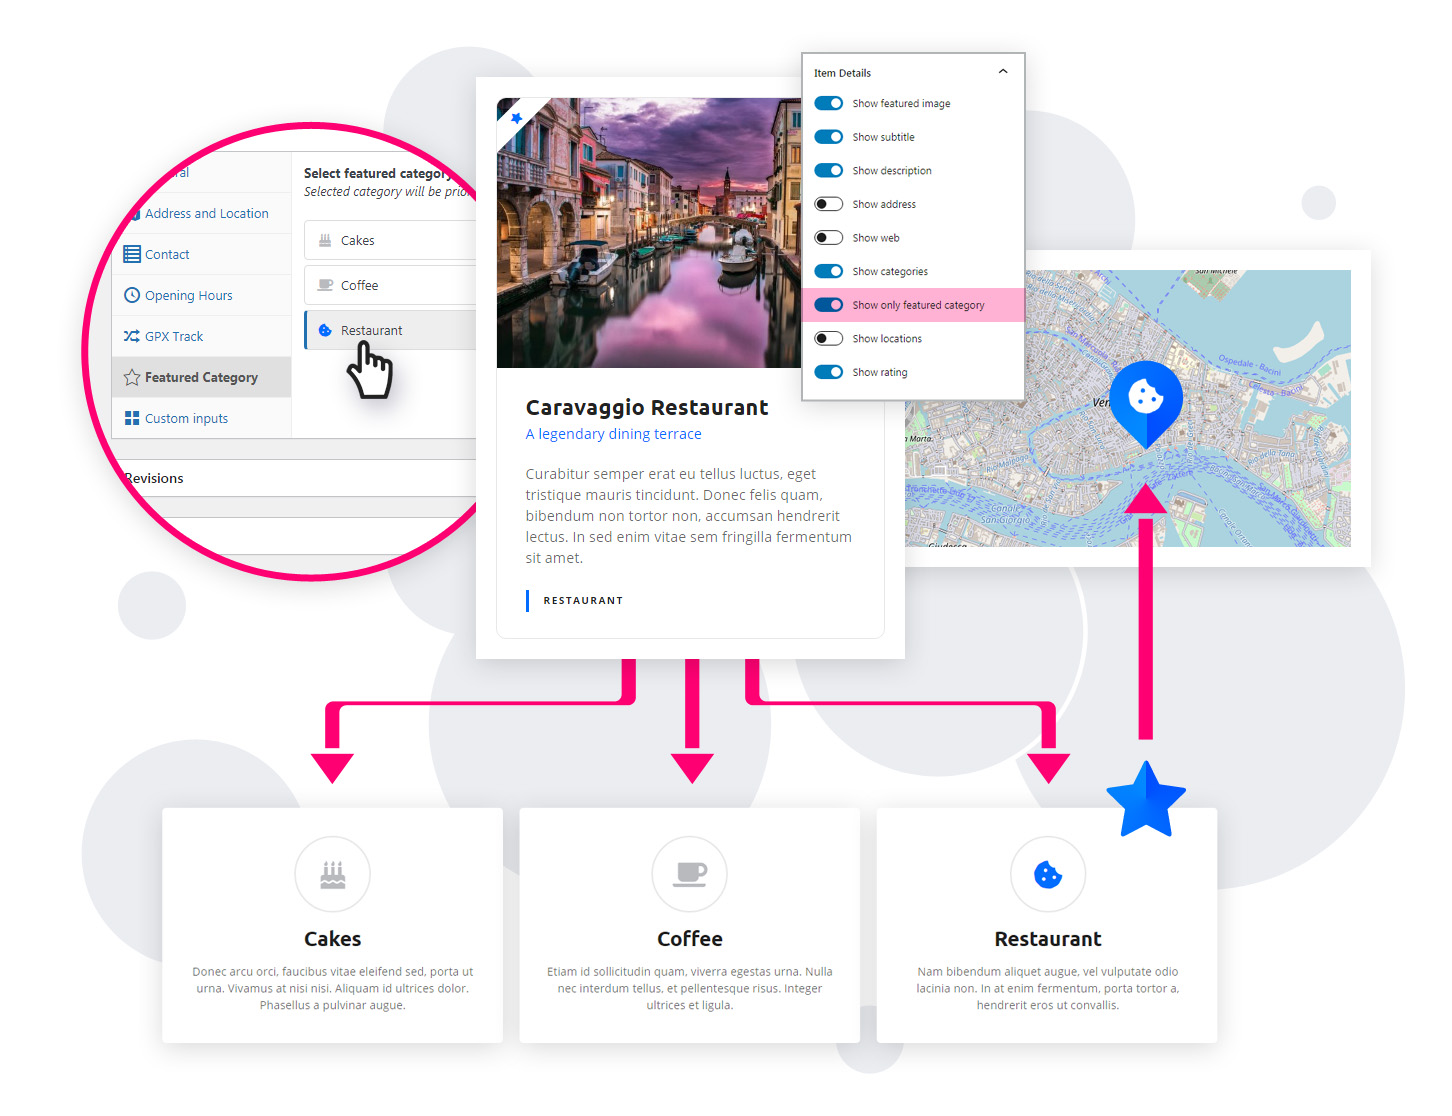Click the cake icon beside Cakes option

325,240
